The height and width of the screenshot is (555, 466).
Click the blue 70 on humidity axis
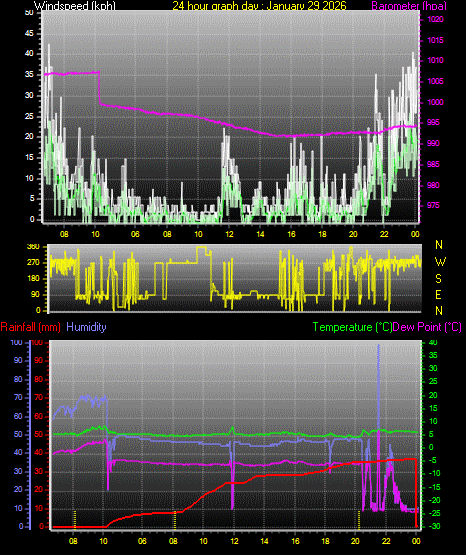pos(18,397)
